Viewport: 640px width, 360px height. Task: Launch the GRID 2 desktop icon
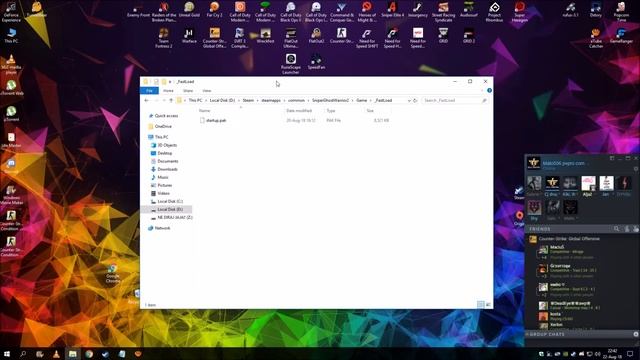tap(469, 36)
